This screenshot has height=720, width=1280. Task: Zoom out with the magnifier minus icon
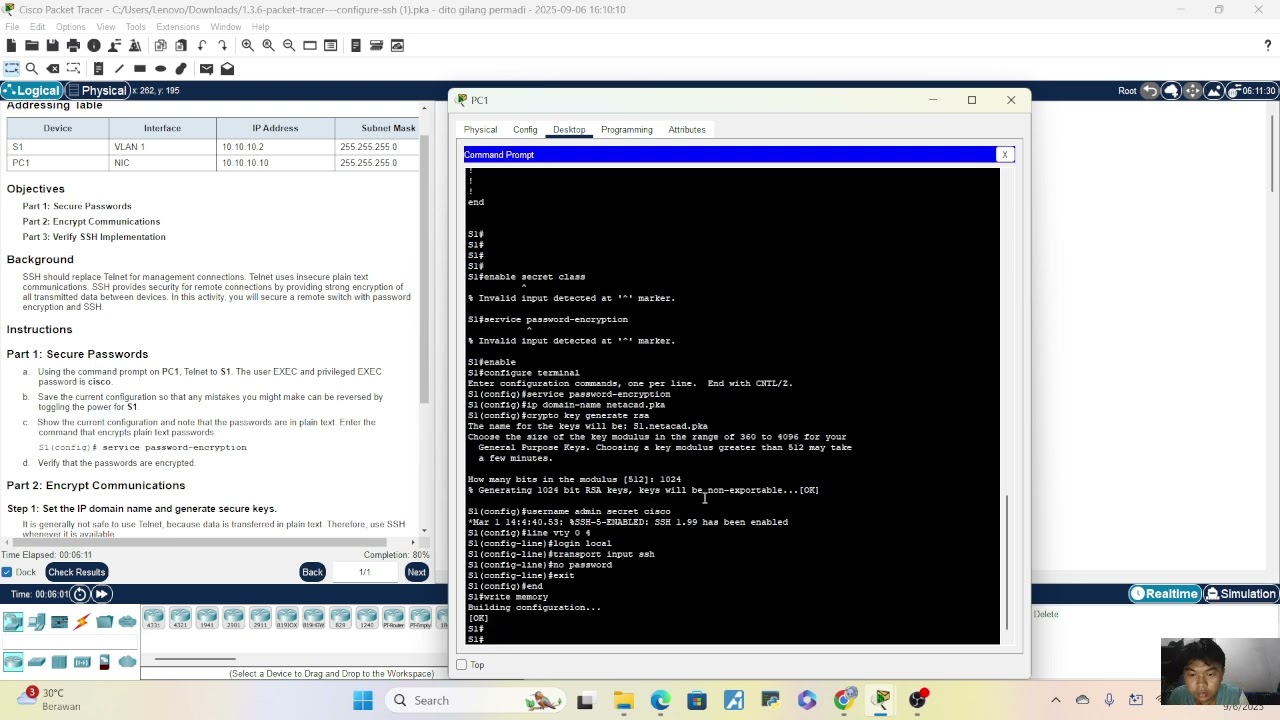coord(289,45)
